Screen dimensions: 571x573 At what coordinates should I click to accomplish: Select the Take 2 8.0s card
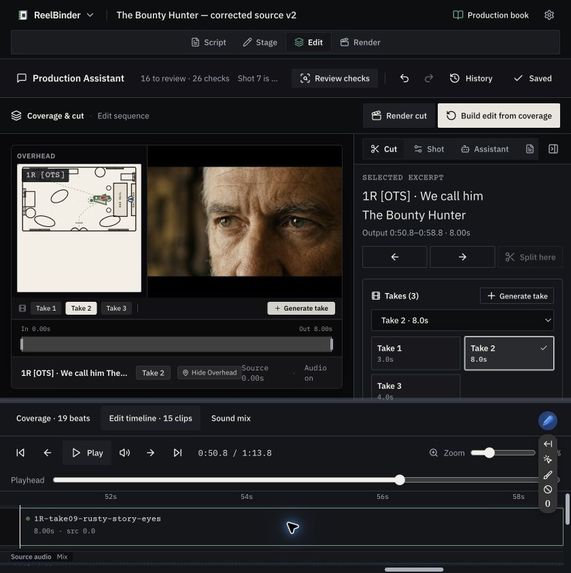point(509,353)
